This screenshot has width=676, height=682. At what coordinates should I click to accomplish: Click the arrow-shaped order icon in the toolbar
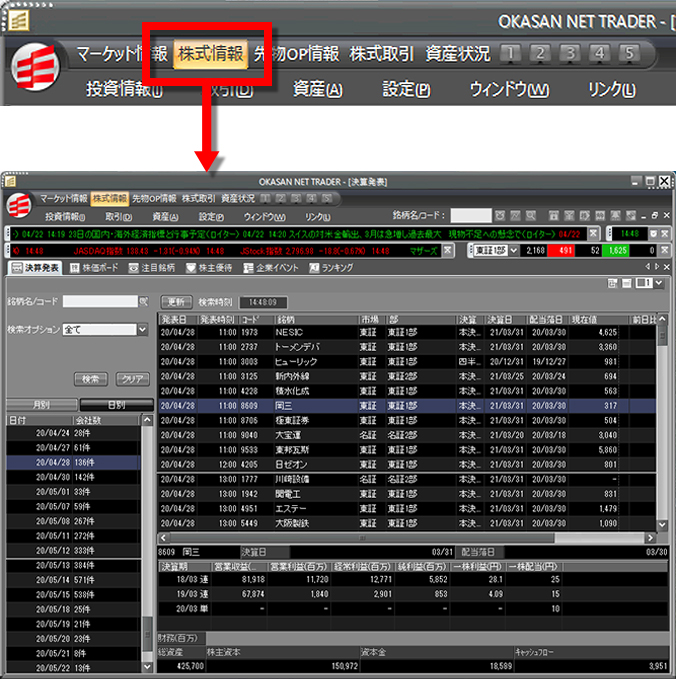pos(585,215)
